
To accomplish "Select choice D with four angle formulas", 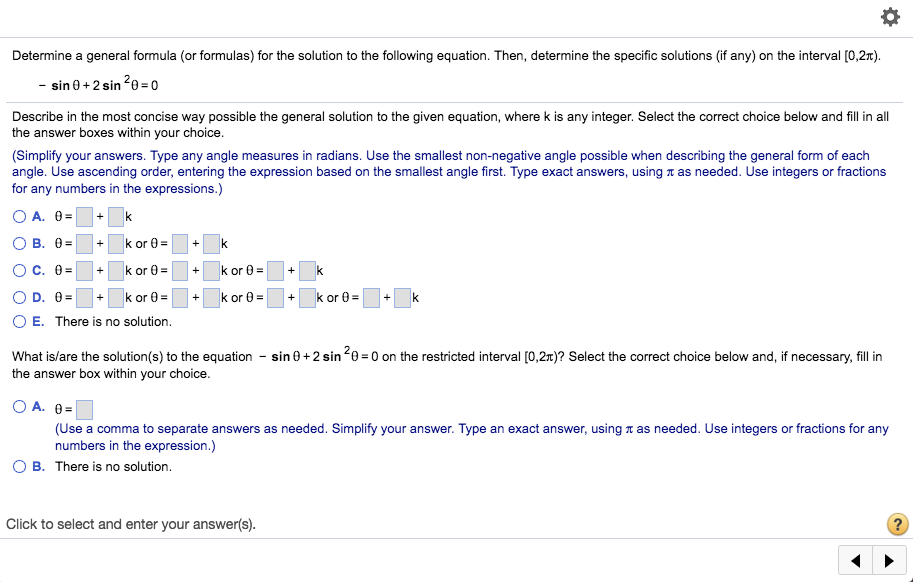I will (x=19, y=297).
